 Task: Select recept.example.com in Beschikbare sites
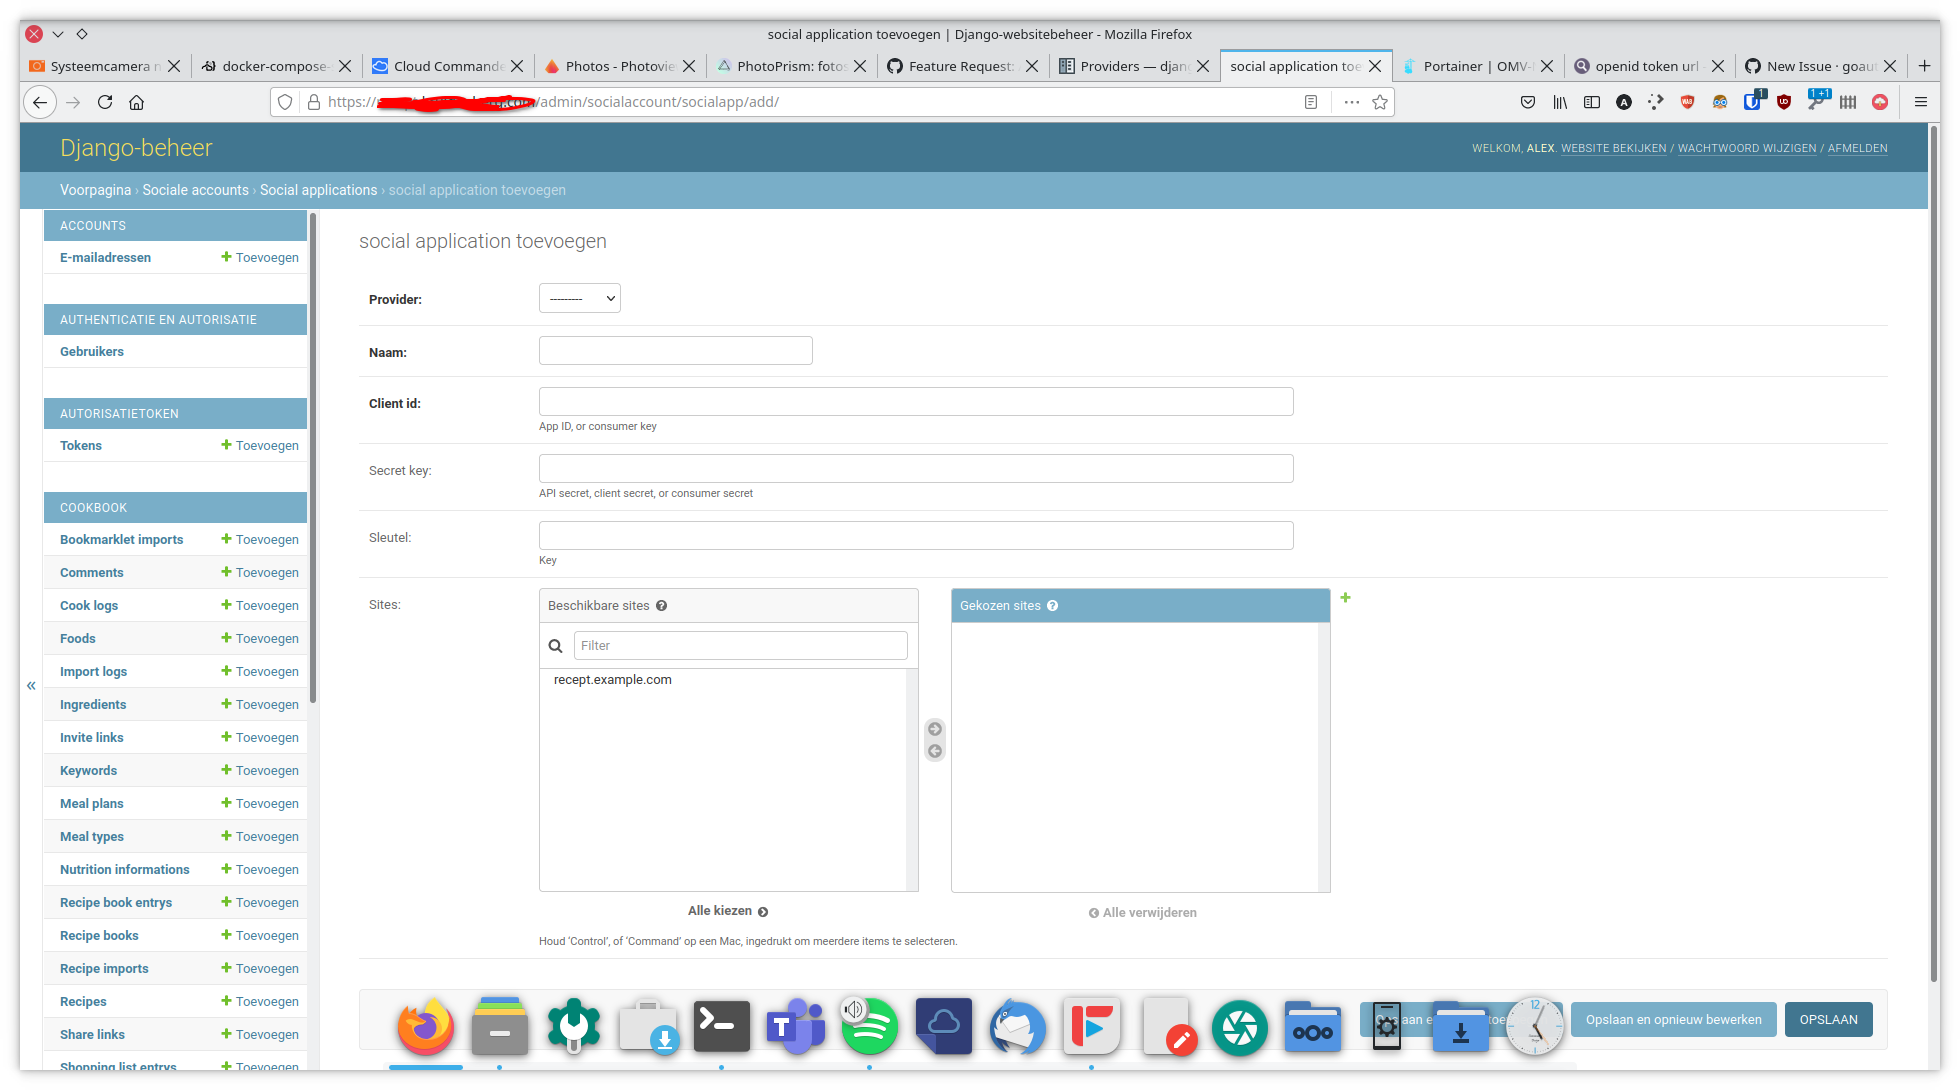point(612,679)
